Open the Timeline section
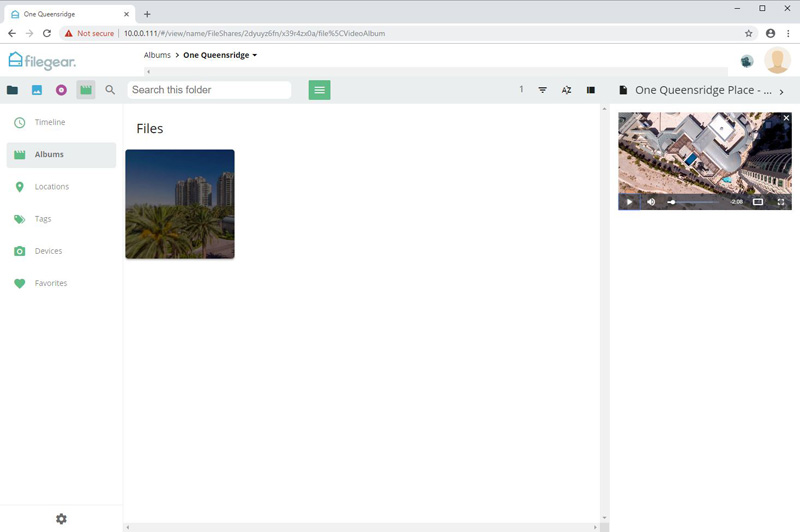 (61, 122)
